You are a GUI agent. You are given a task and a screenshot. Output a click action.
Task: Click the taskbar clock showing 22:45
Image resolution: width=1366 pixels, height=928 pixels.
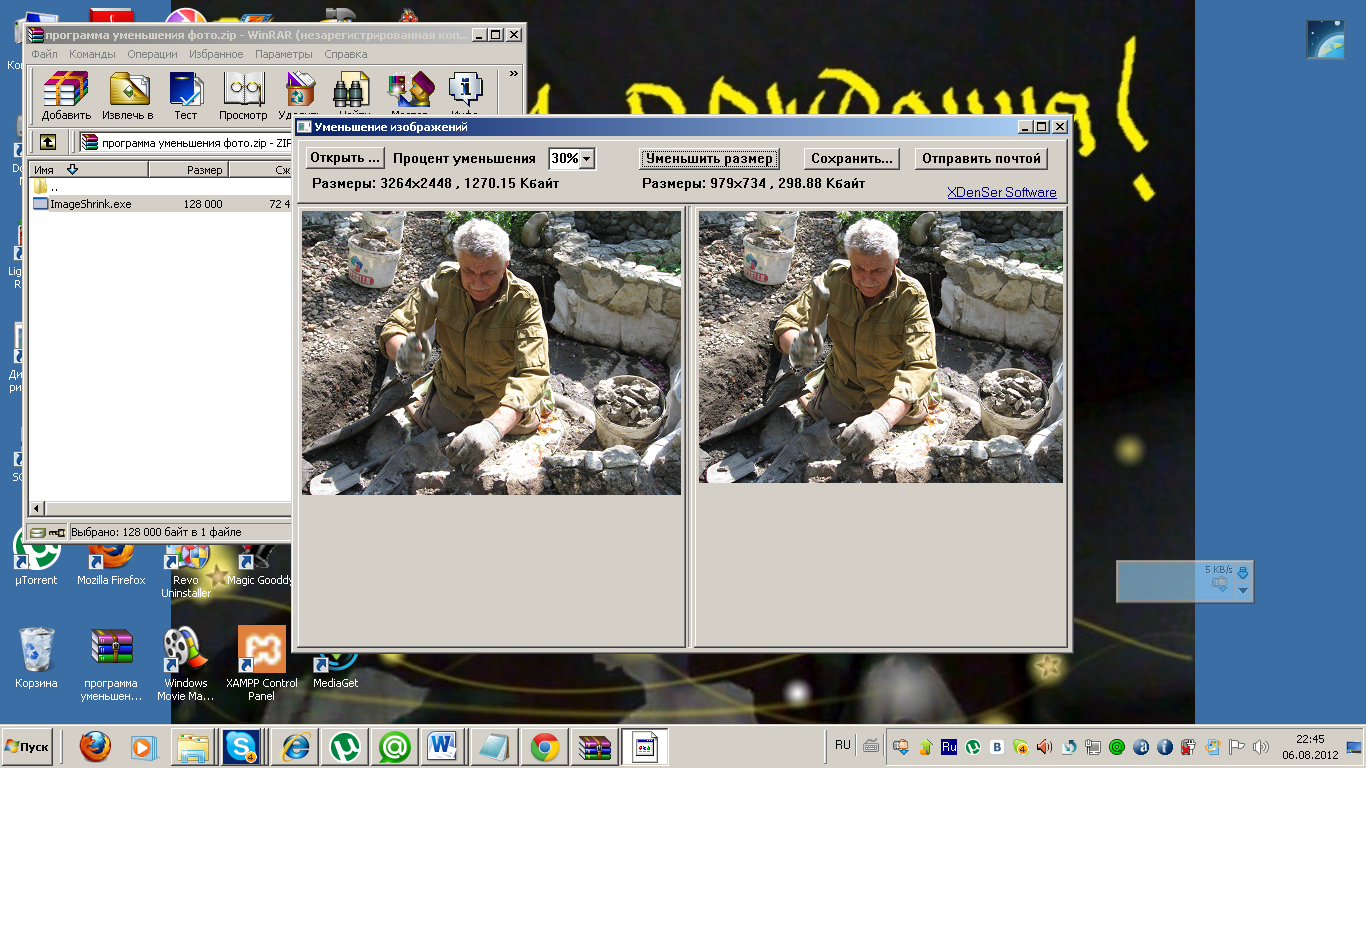coord(1310,747)
